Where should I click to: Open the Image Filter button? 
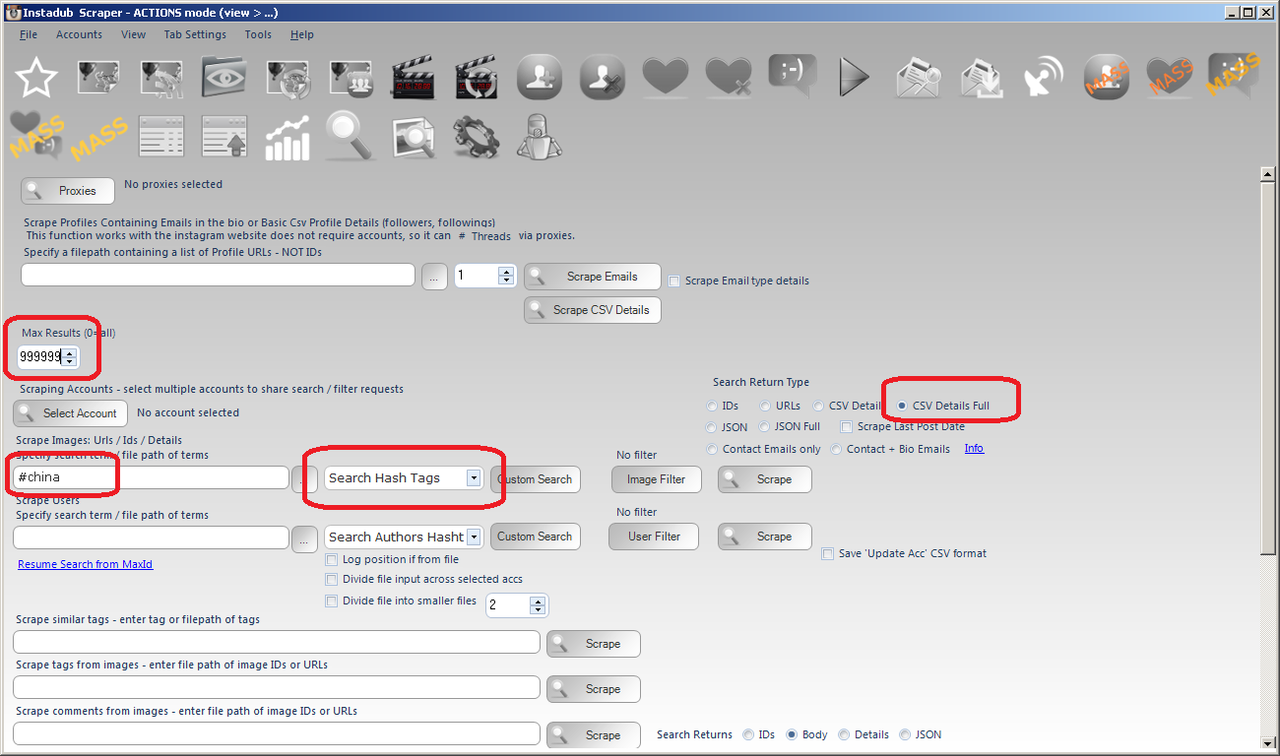[x=656, y=479]
